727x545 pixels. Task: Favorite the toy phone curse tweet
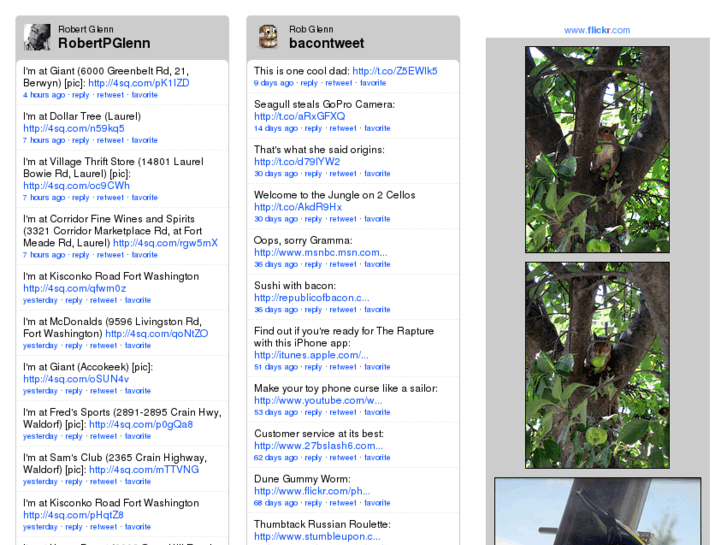tap(377, 412)
